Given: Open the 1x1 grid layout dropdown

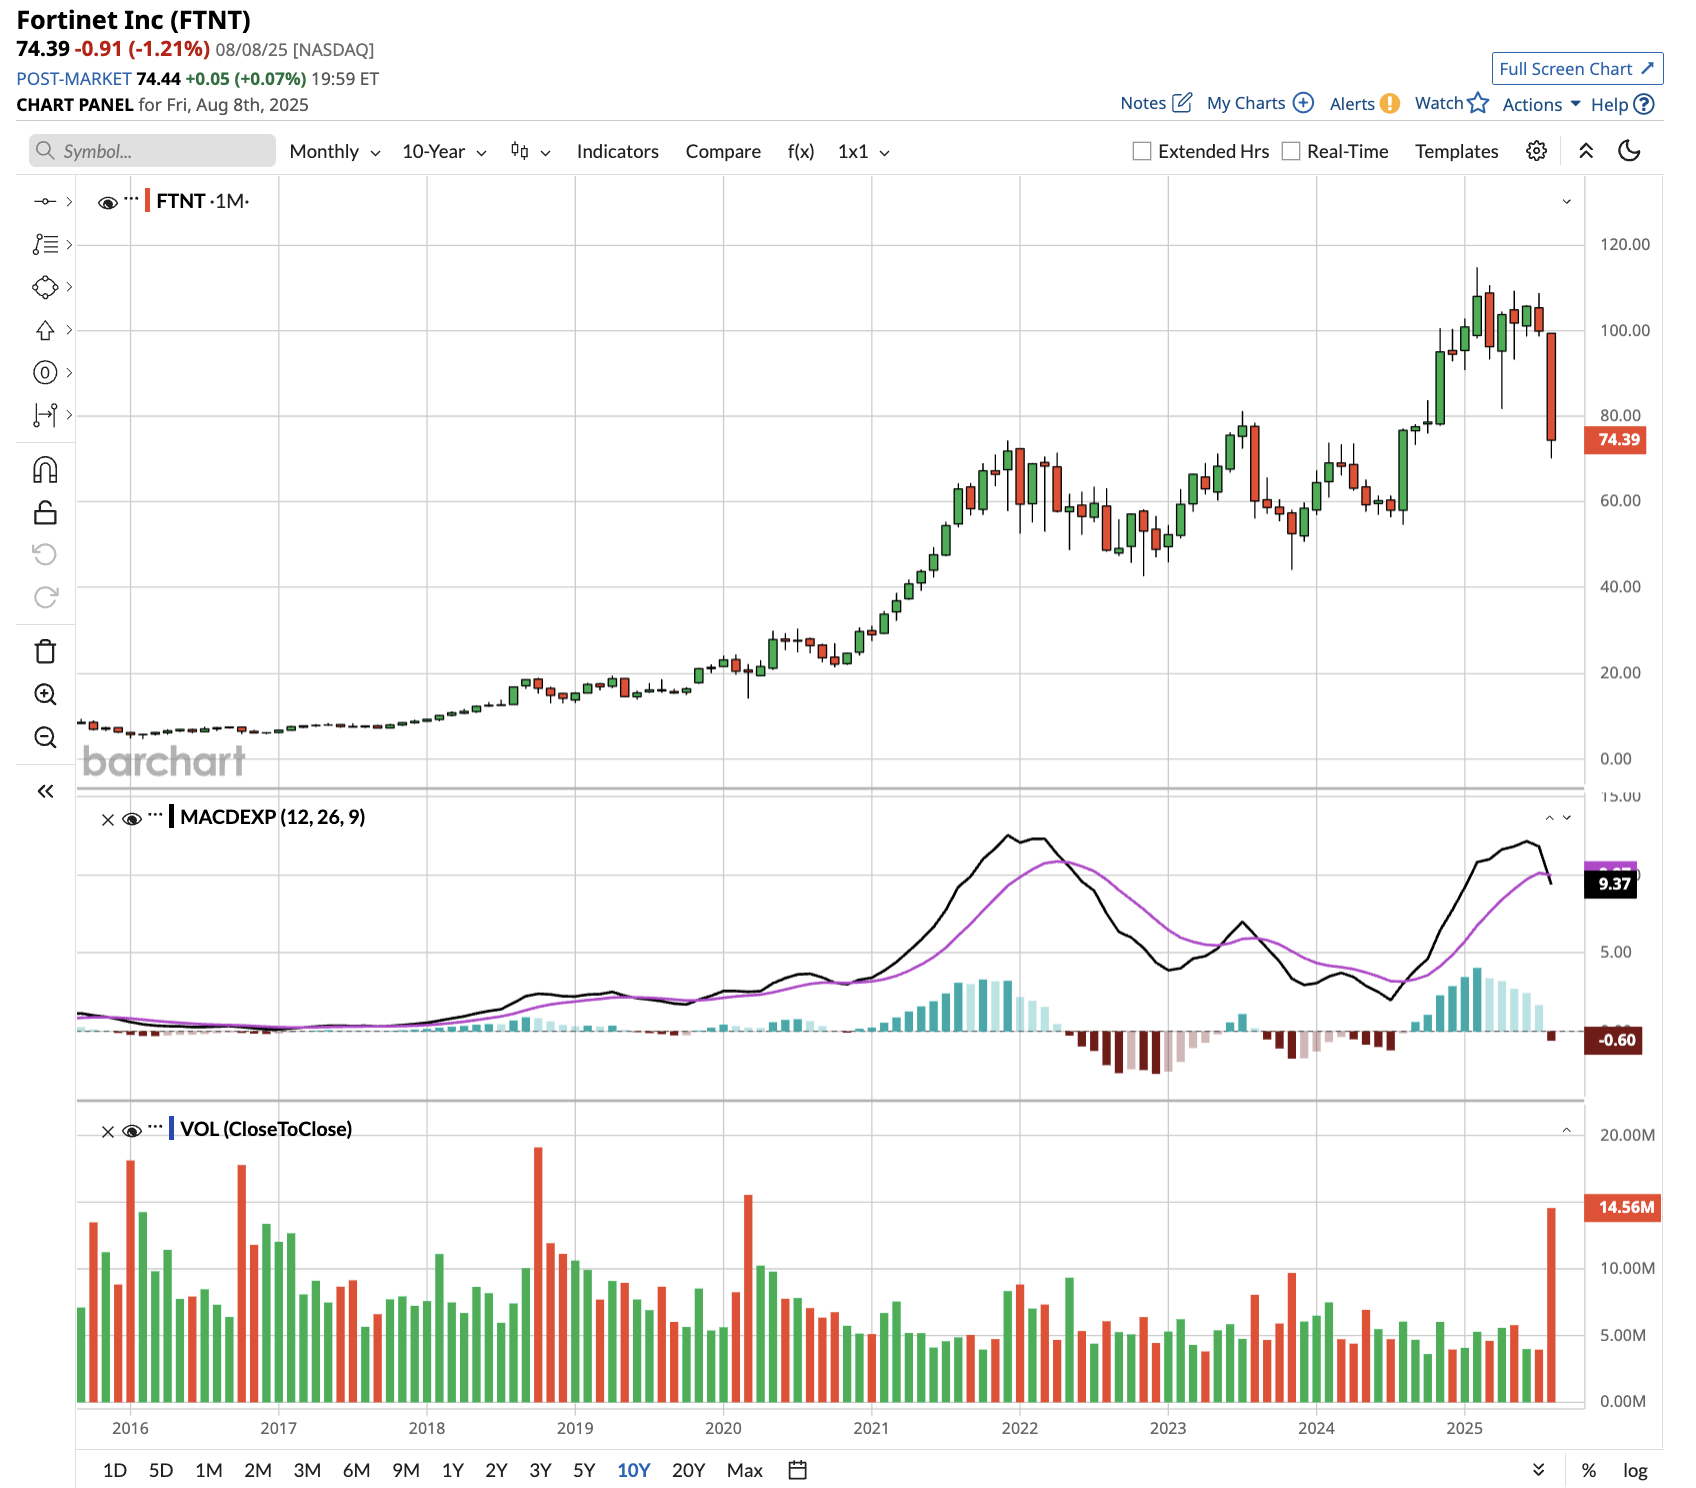Looking at the screenshot, I should coord(864,152).
